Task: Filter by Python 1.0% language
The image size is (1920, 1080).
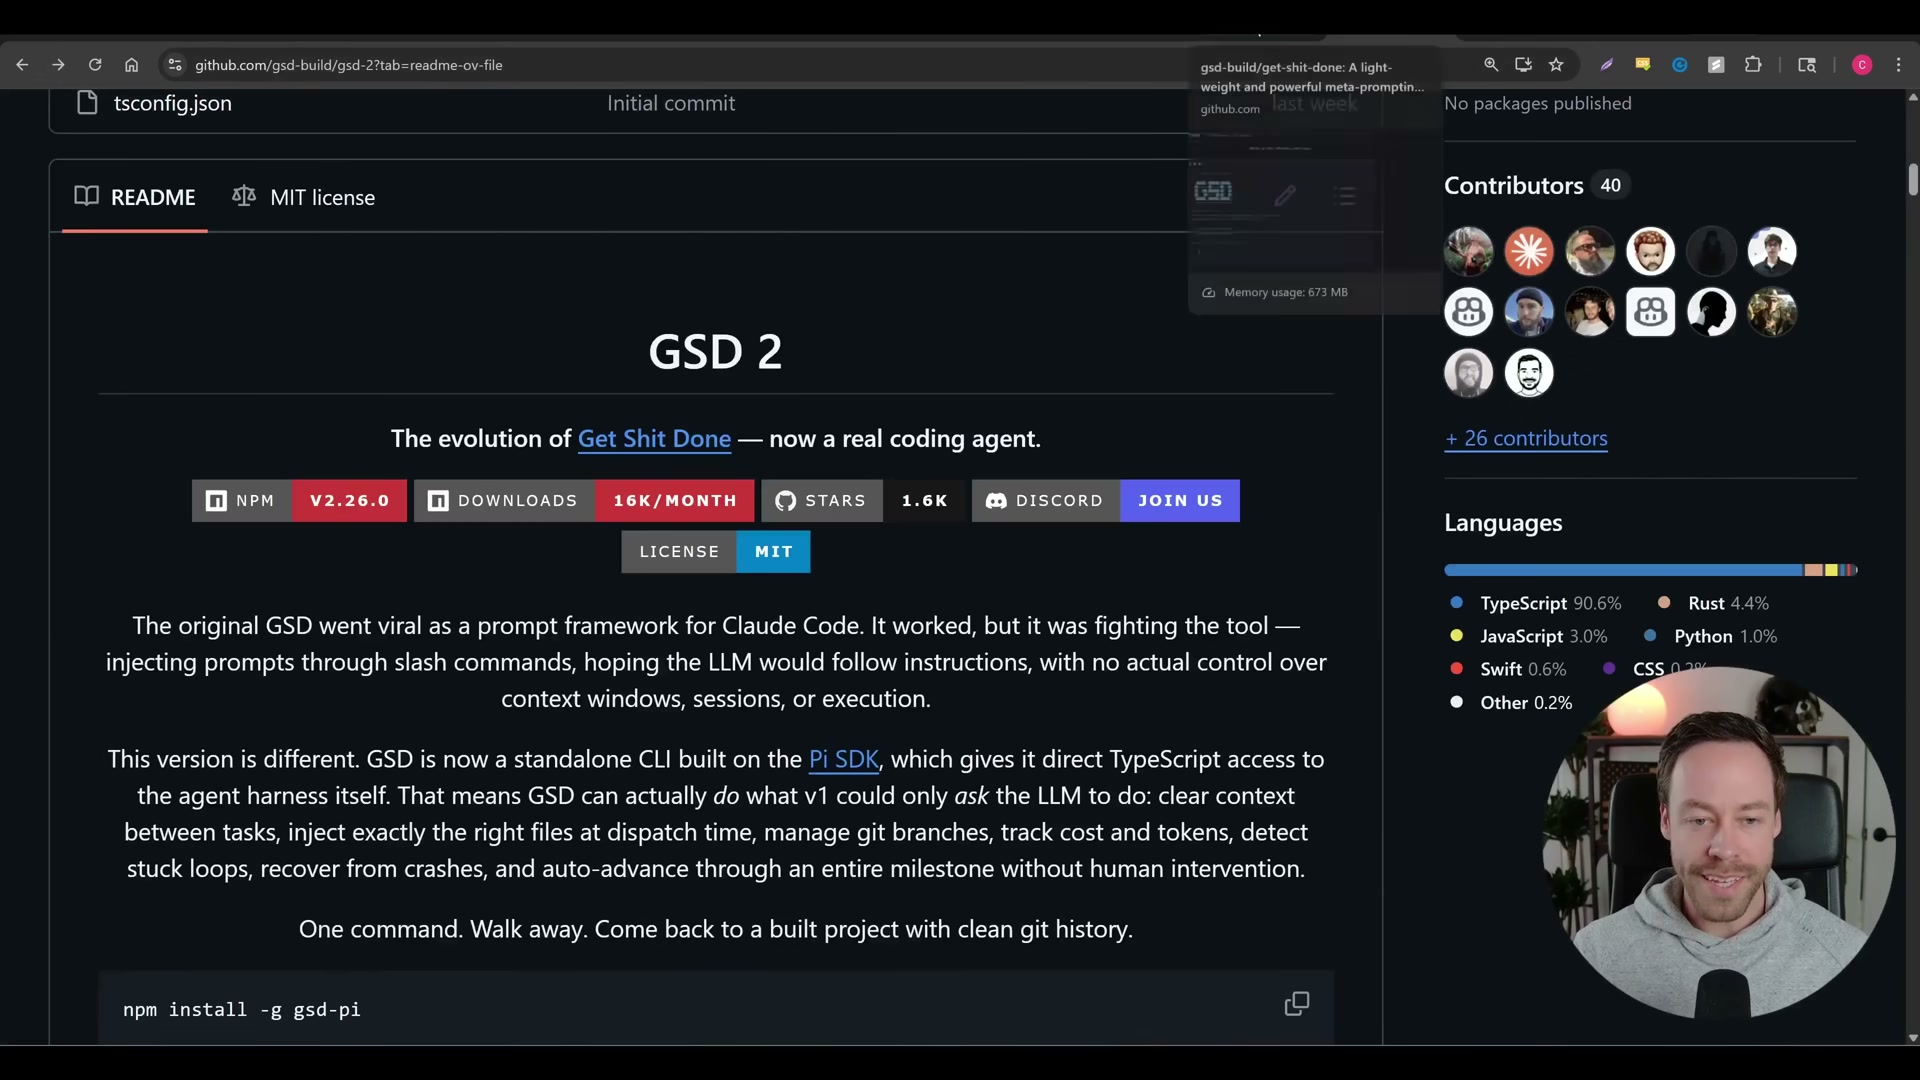Action: tap(1710, 637)
